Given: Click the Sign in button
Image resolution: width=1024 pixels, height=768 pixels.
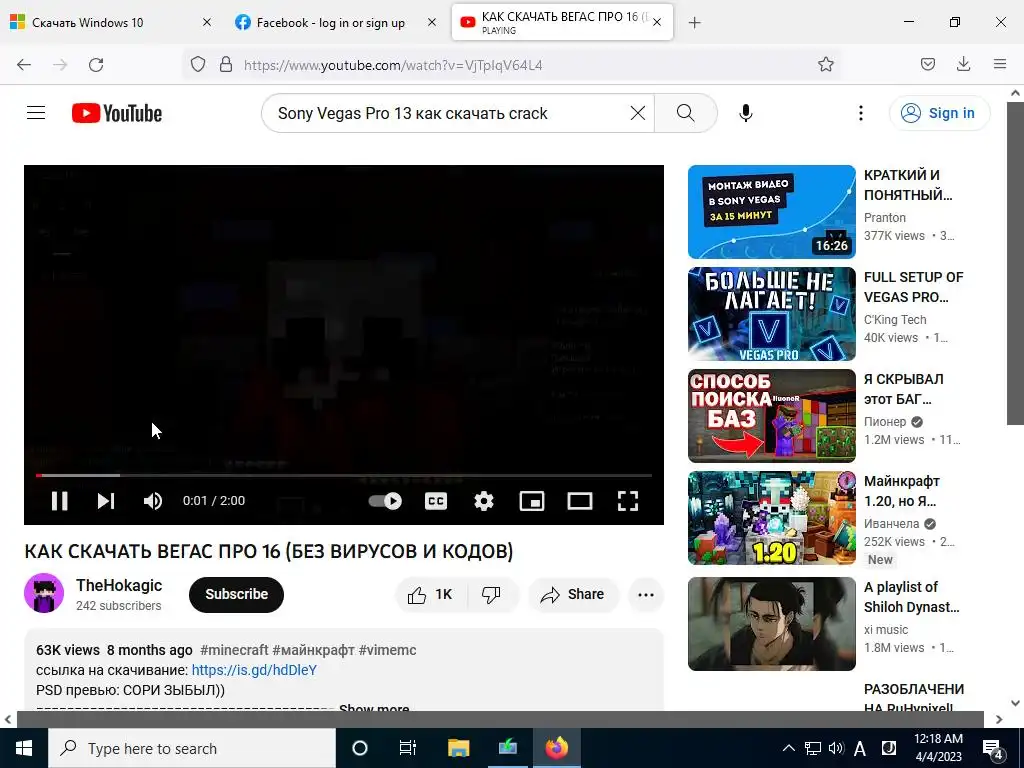Looking at the screenshot, I should (x=939, y=113).
